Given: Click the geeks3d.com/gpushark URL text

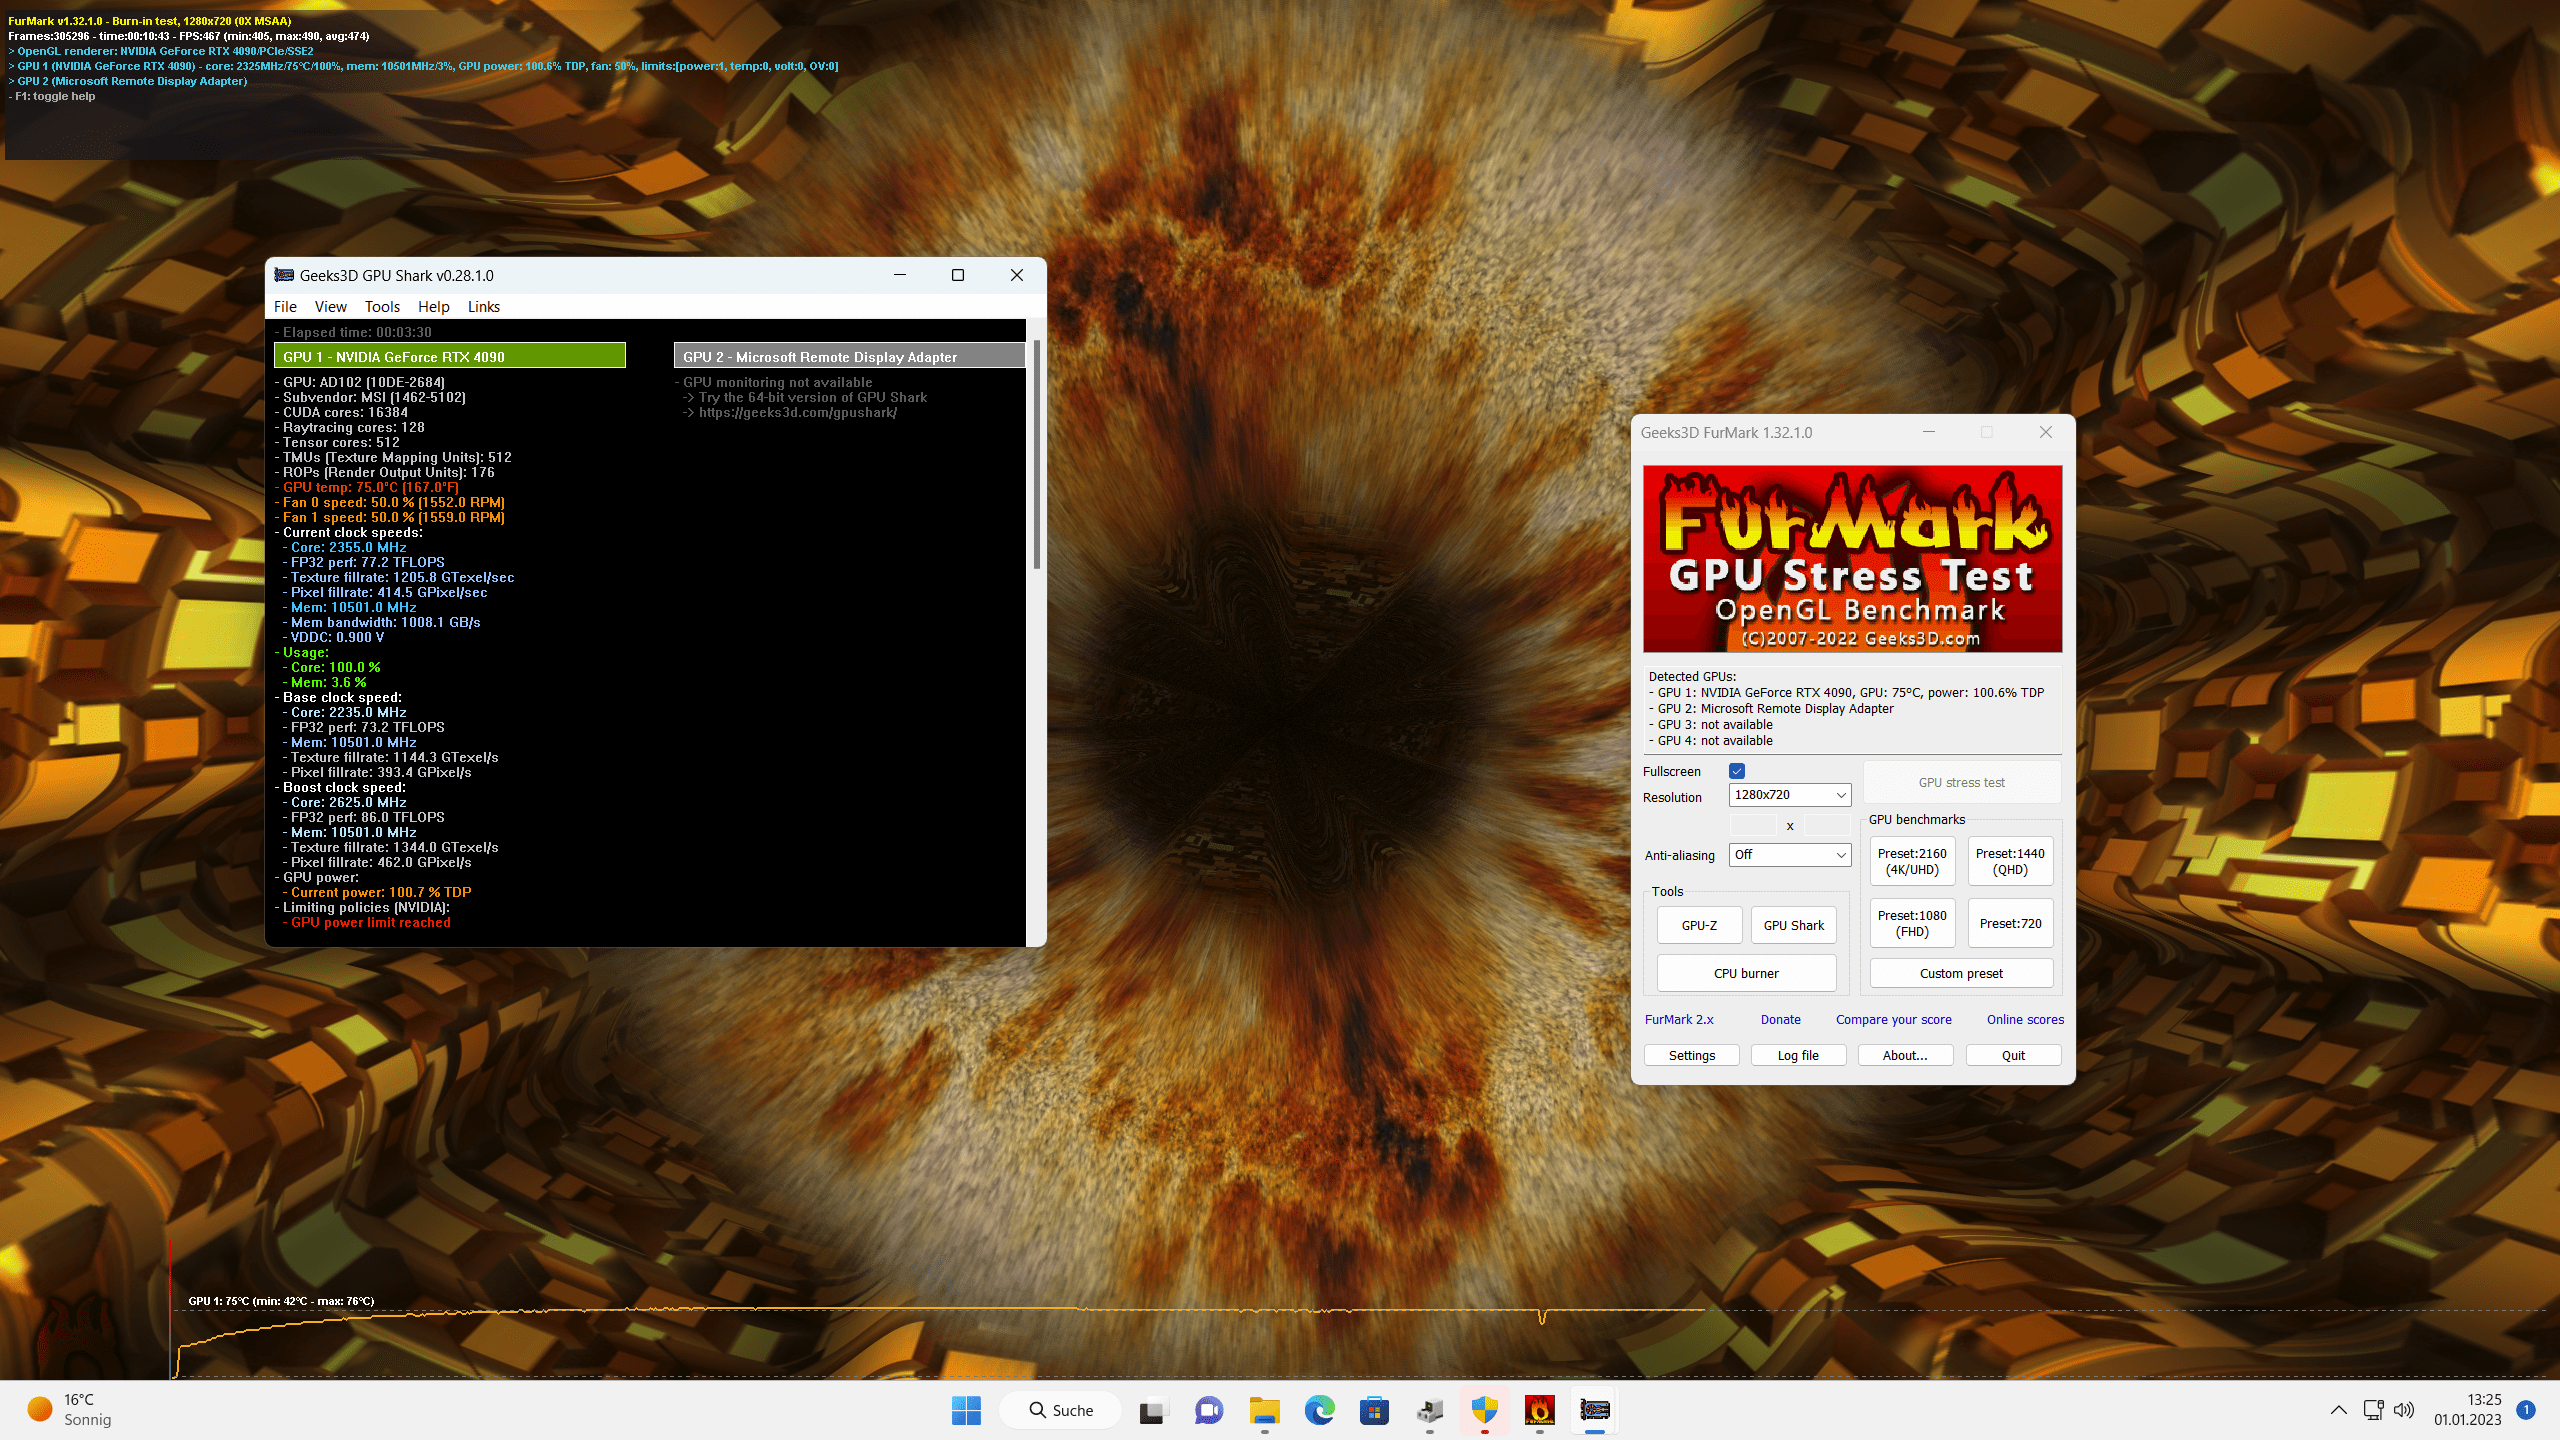Looking at the screenshot, I should pyautogui.click(x=797, y=413).
